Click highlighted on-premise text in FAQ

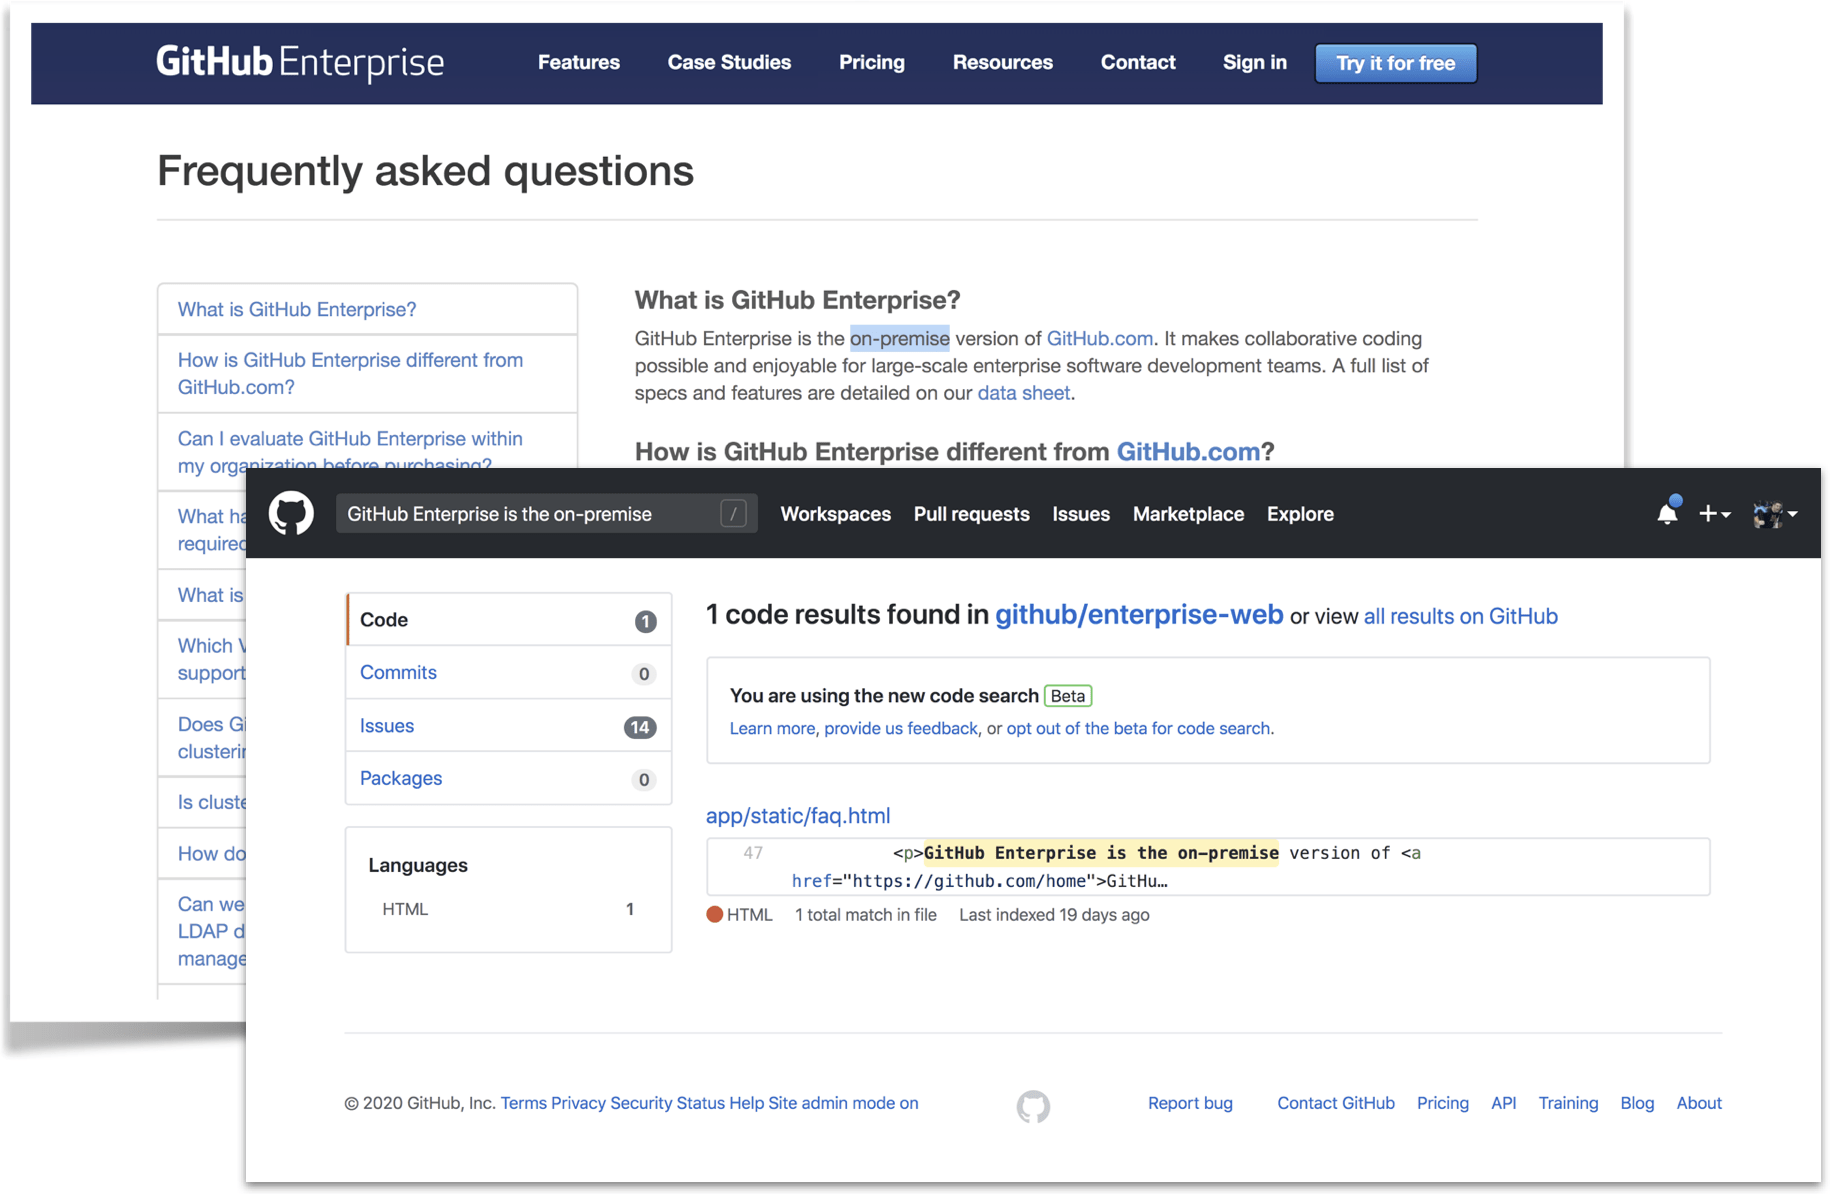click(899, 338)
